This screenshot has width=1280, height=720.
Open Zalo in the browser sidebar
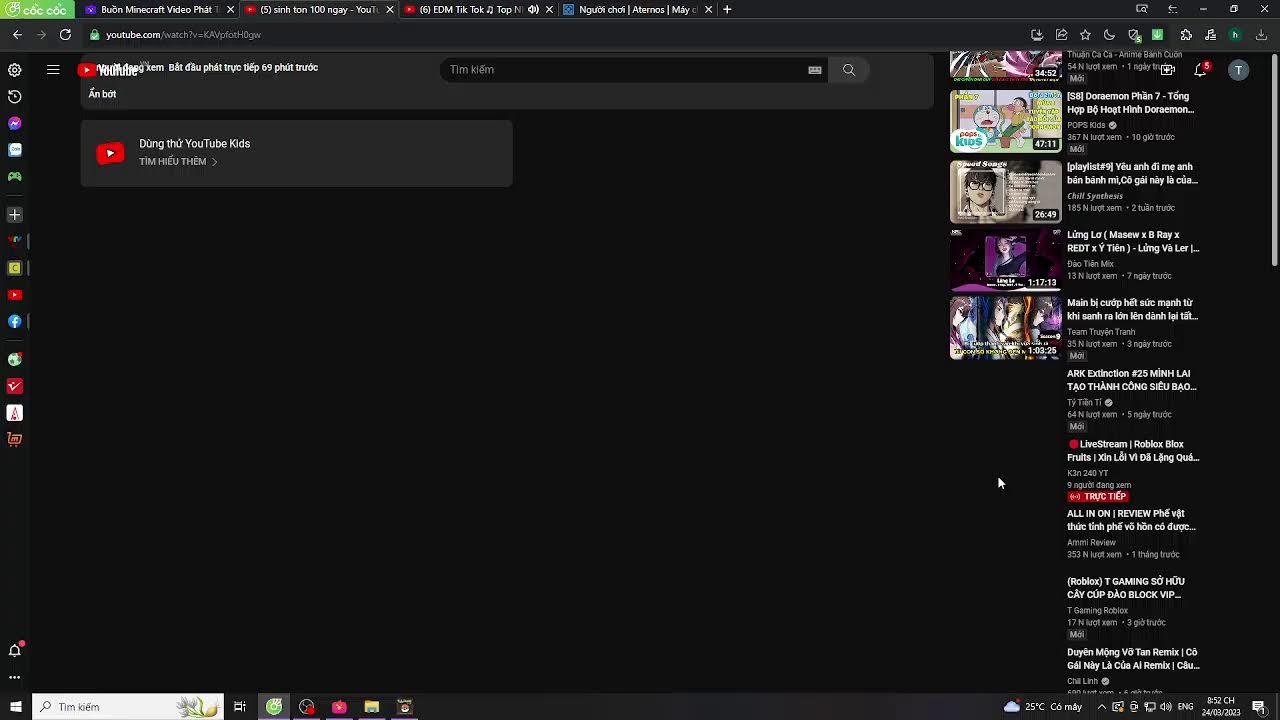(15, 150)
